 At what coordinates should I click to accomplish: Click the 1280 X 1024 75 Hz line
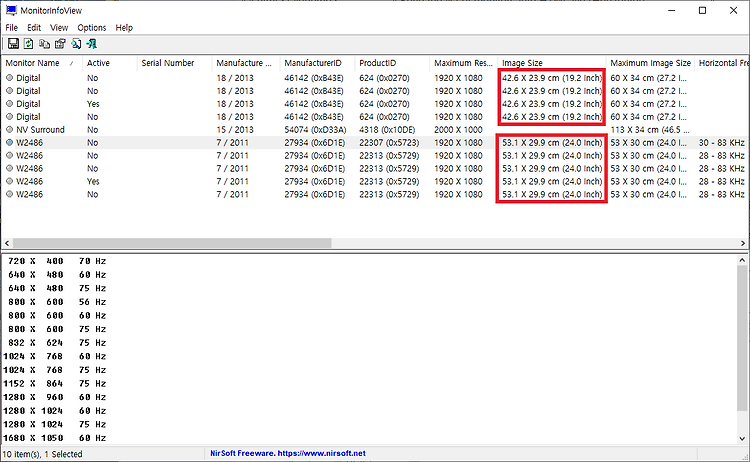coord(55,424)
